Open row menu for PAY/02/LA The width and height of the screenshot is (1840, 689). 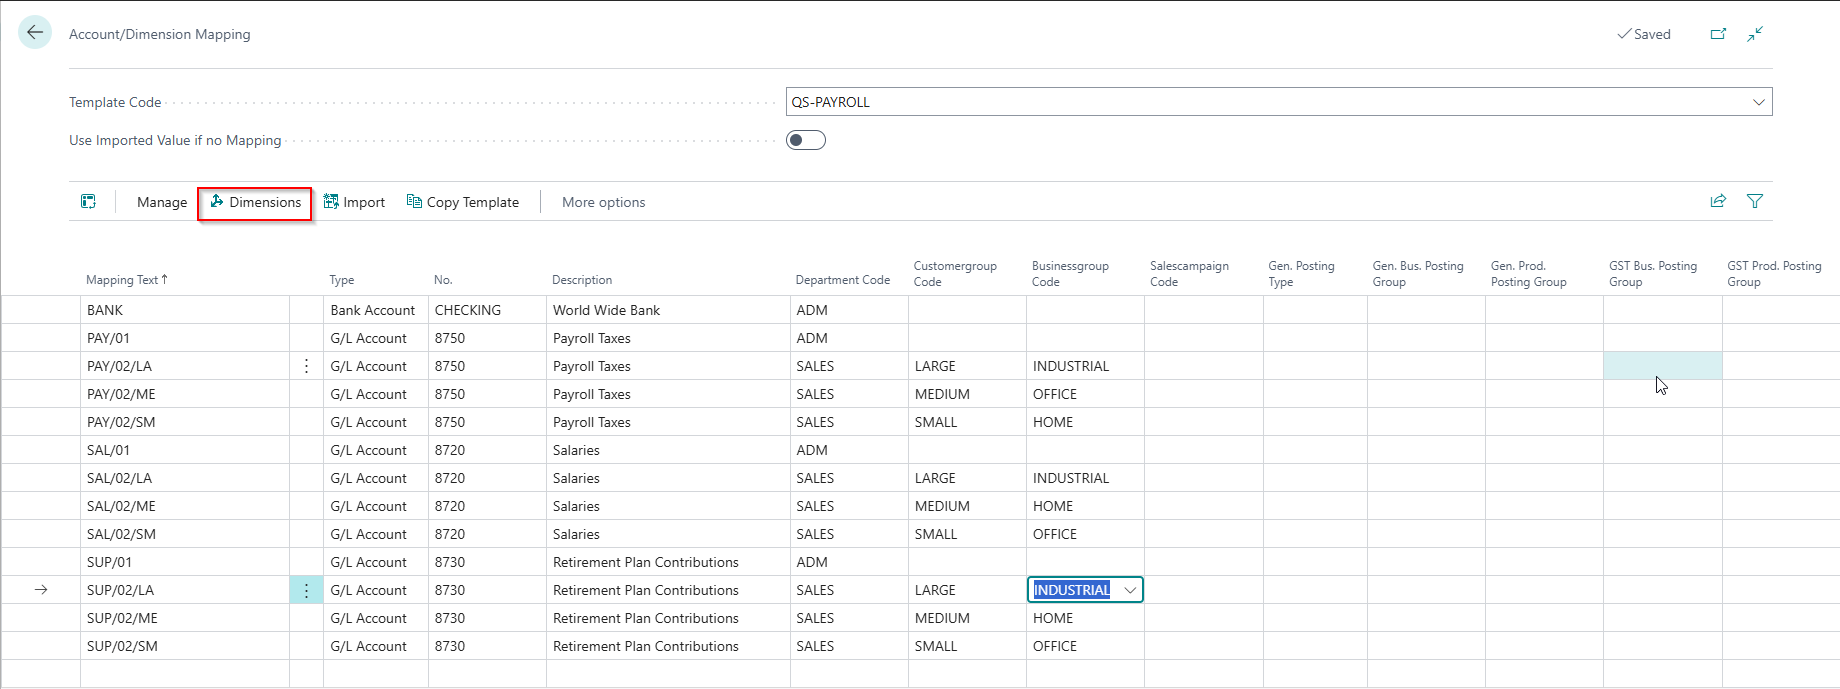[306, 366]
